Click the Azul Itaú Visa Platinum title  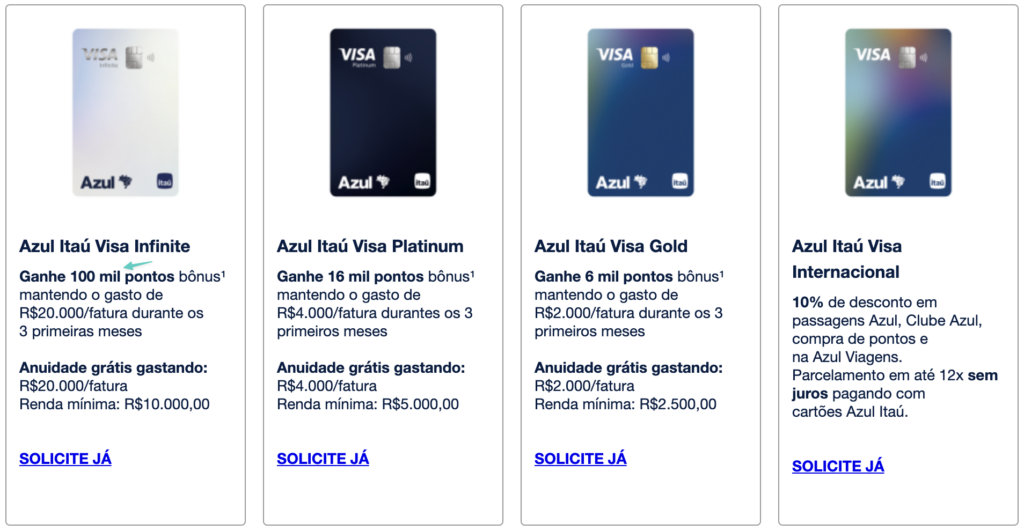click(370, 246)
